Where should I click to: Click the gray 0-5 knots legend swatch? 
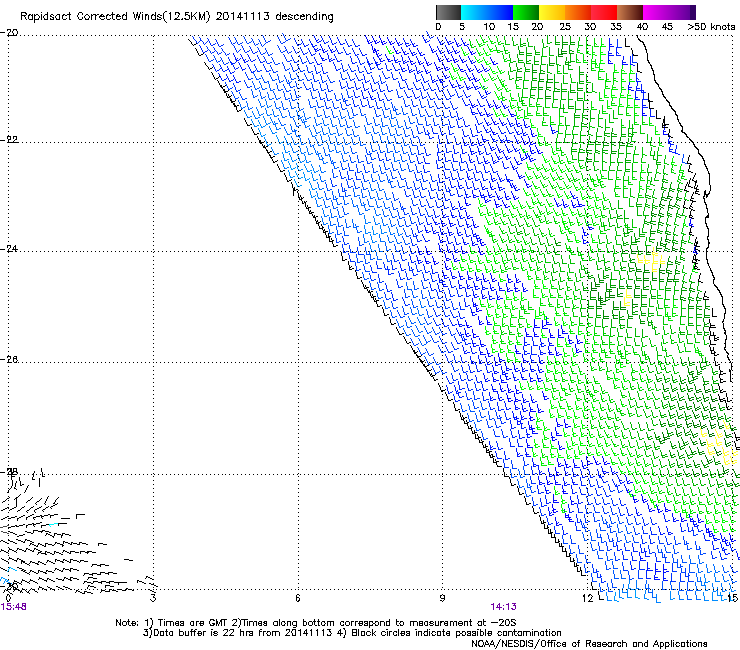448,12
